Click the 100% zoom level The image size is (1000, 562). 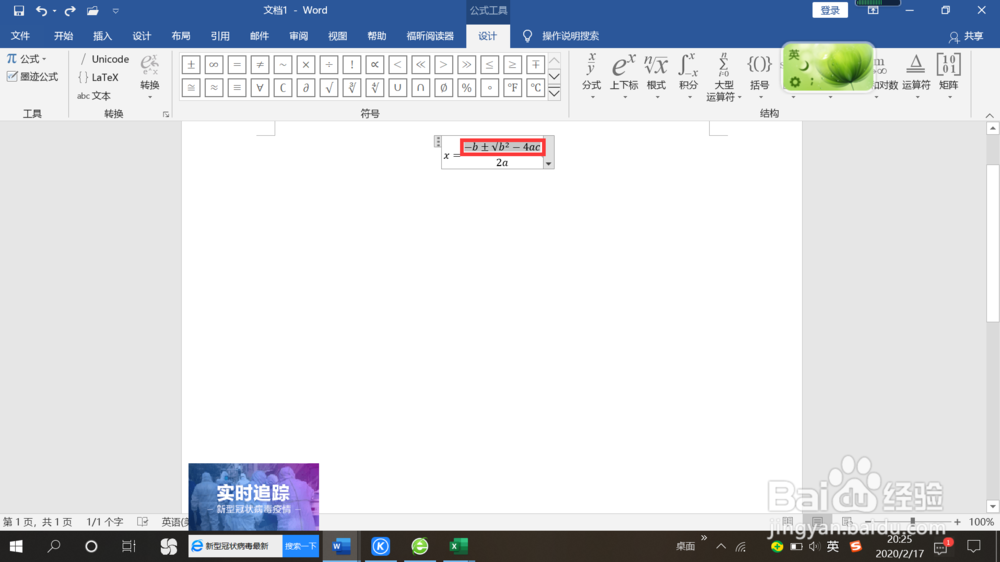(x=981, y=522)
